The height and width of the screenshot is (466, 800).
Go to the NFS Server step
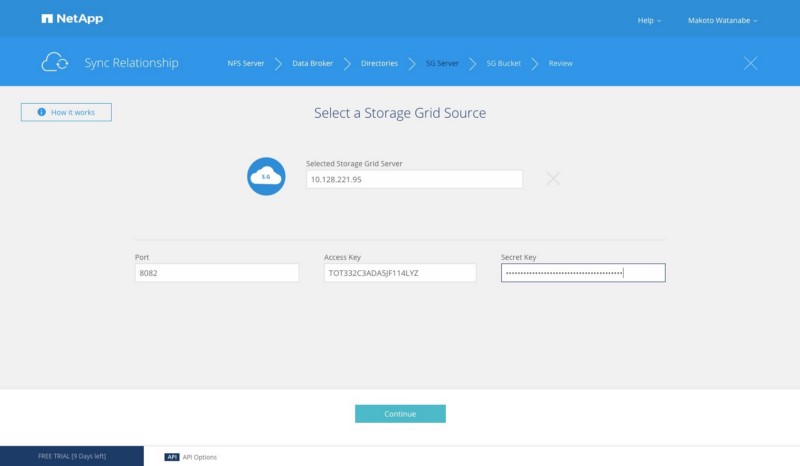pyautogui.click(x=246, y=63)
